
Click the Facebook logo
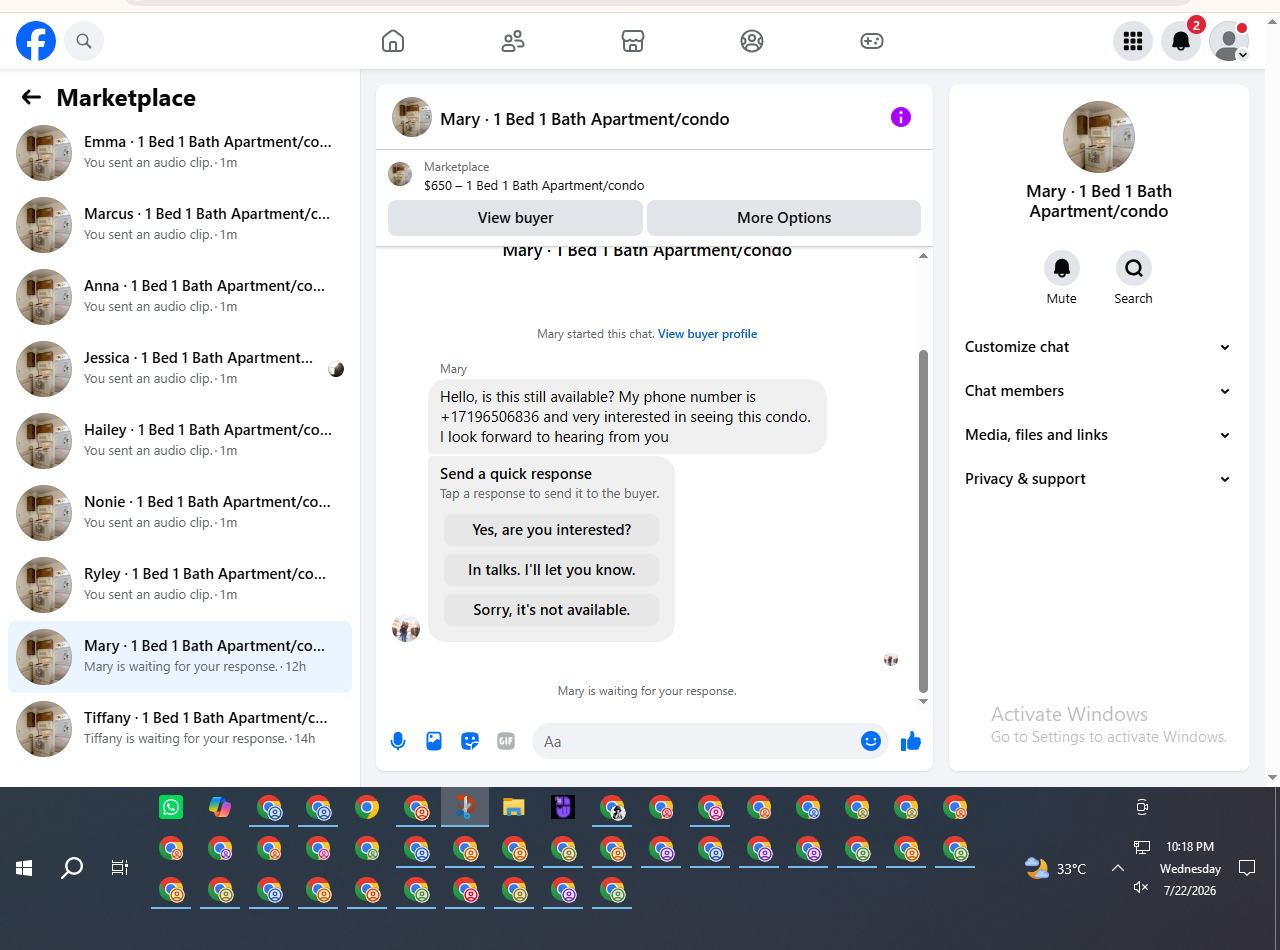[36, 41]
